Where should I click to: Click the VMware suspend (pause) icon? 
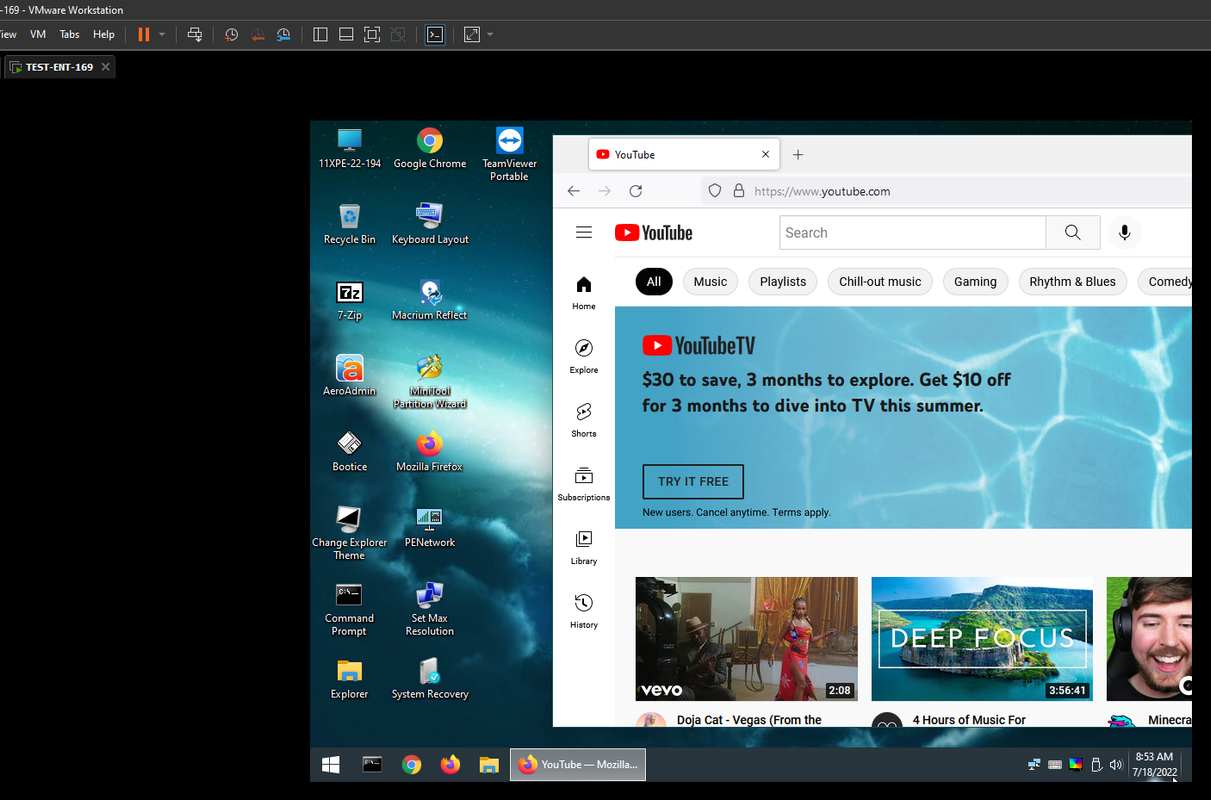click(x=144, y=34)
